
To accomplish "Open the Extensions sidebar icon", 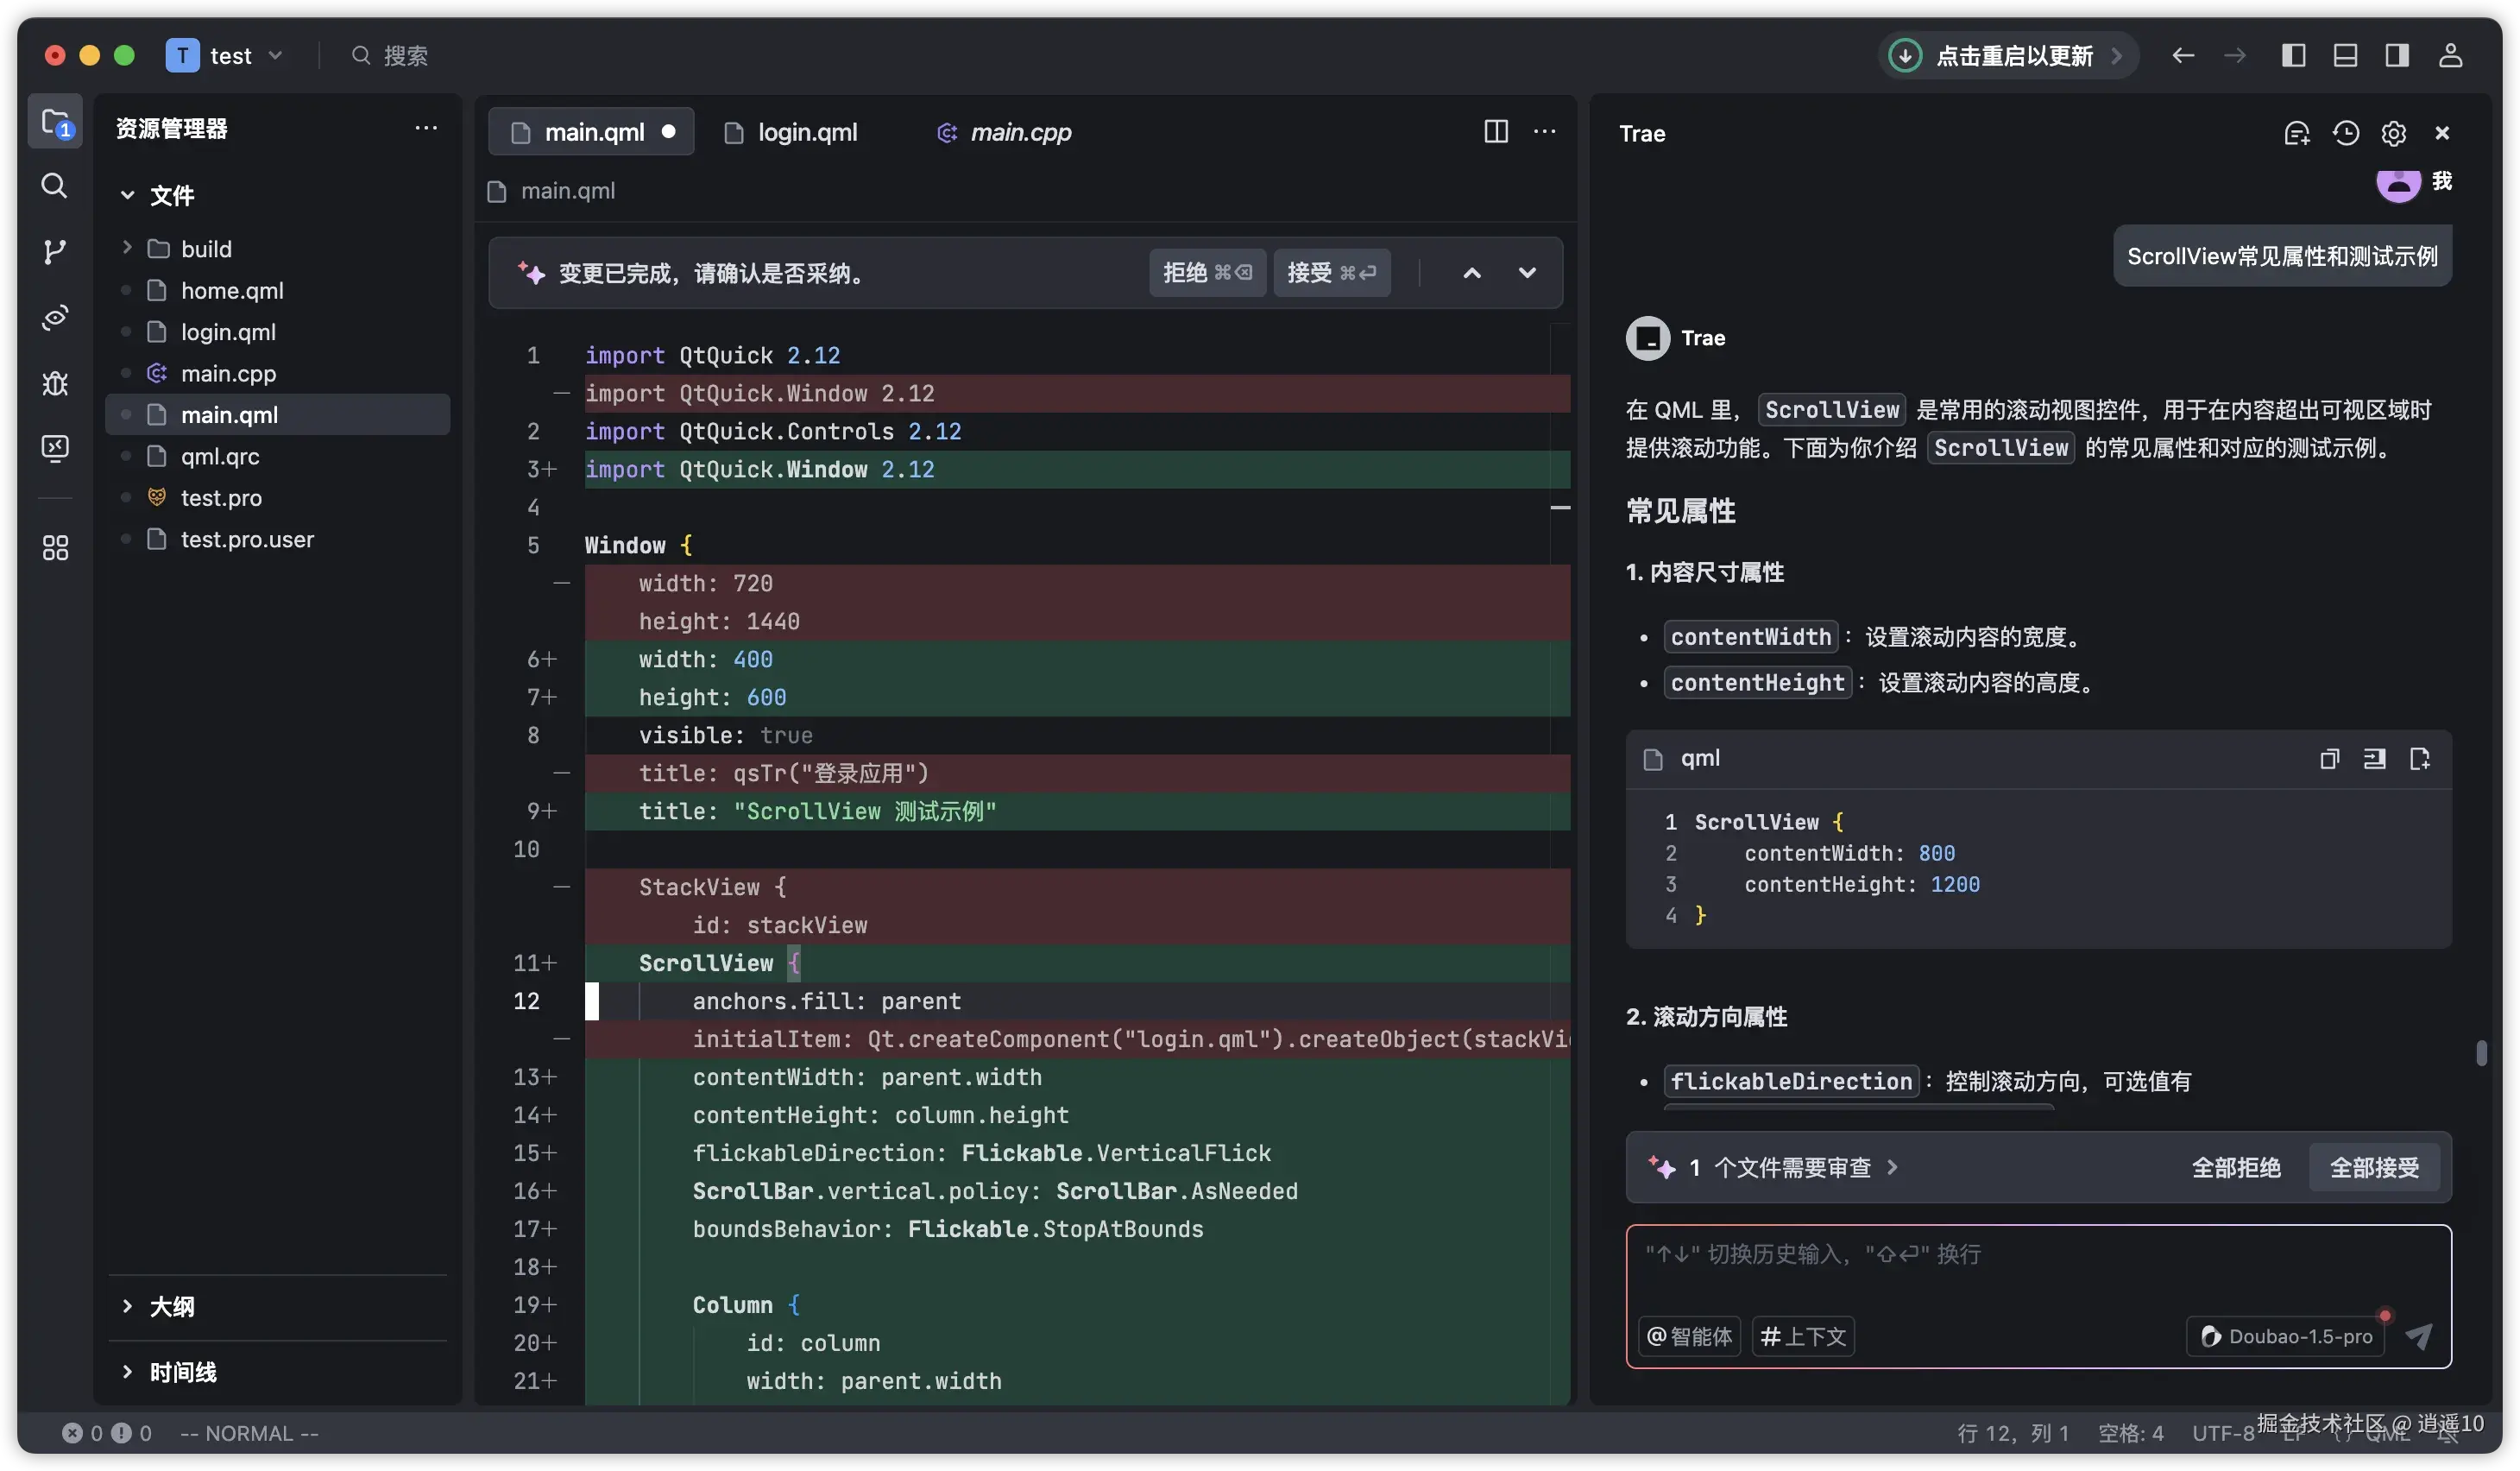I will 55,547.
